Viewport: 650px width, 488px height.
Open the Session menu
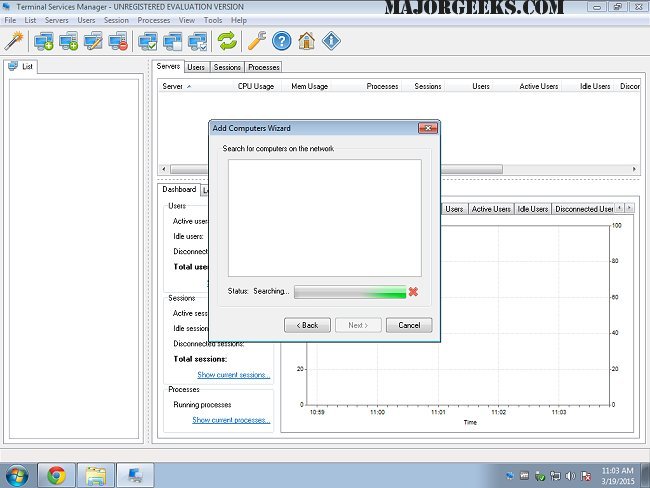click(116, 20)
